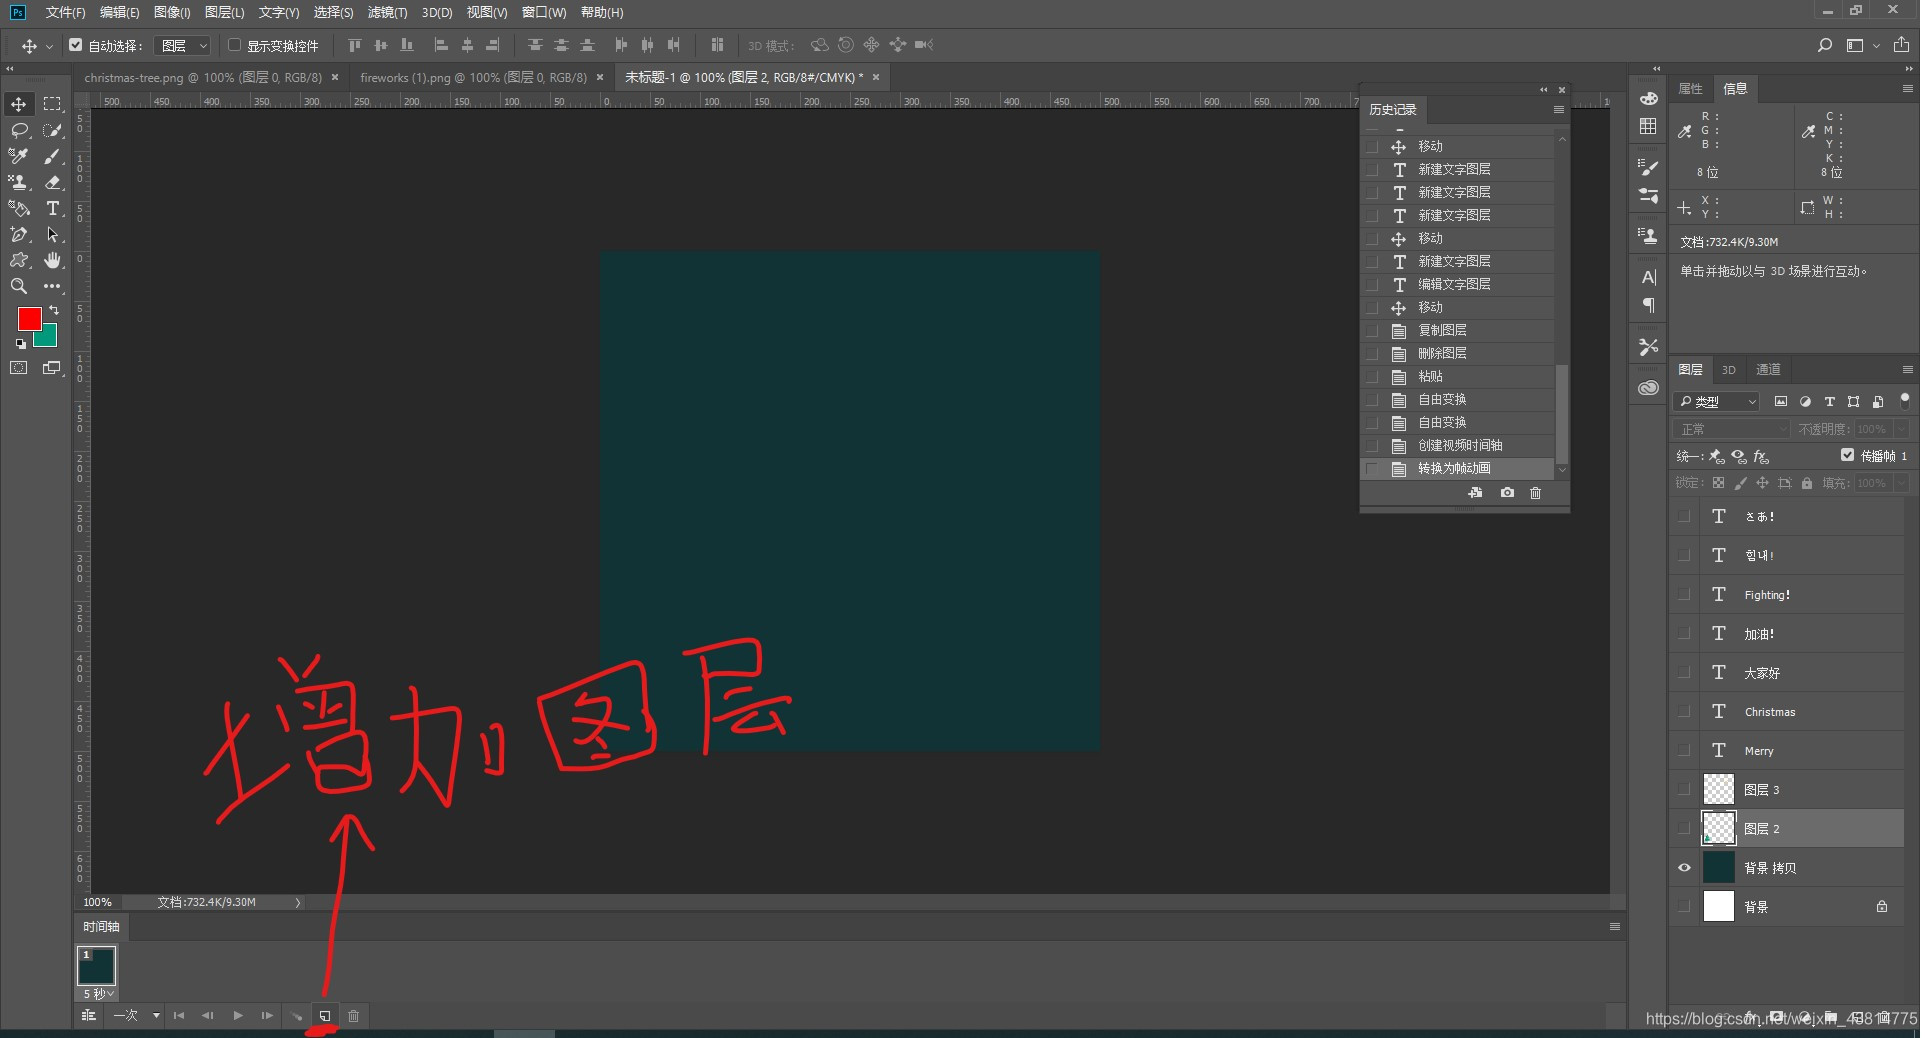This screenshot has height=1038, width=1928.
Task: Select the 大家好 text layer
Action: [x=1787, y=673]
